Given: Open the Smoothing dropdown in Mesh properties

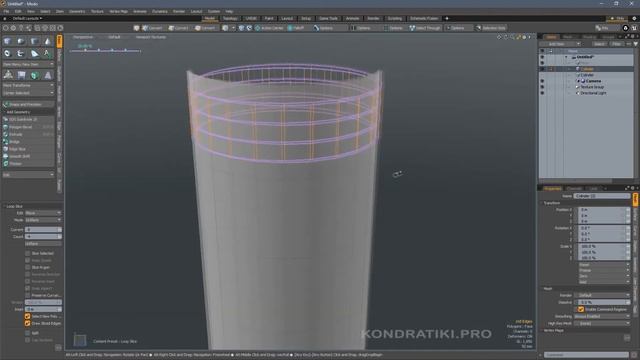Looking at the screenshot, I should (602, 316).
